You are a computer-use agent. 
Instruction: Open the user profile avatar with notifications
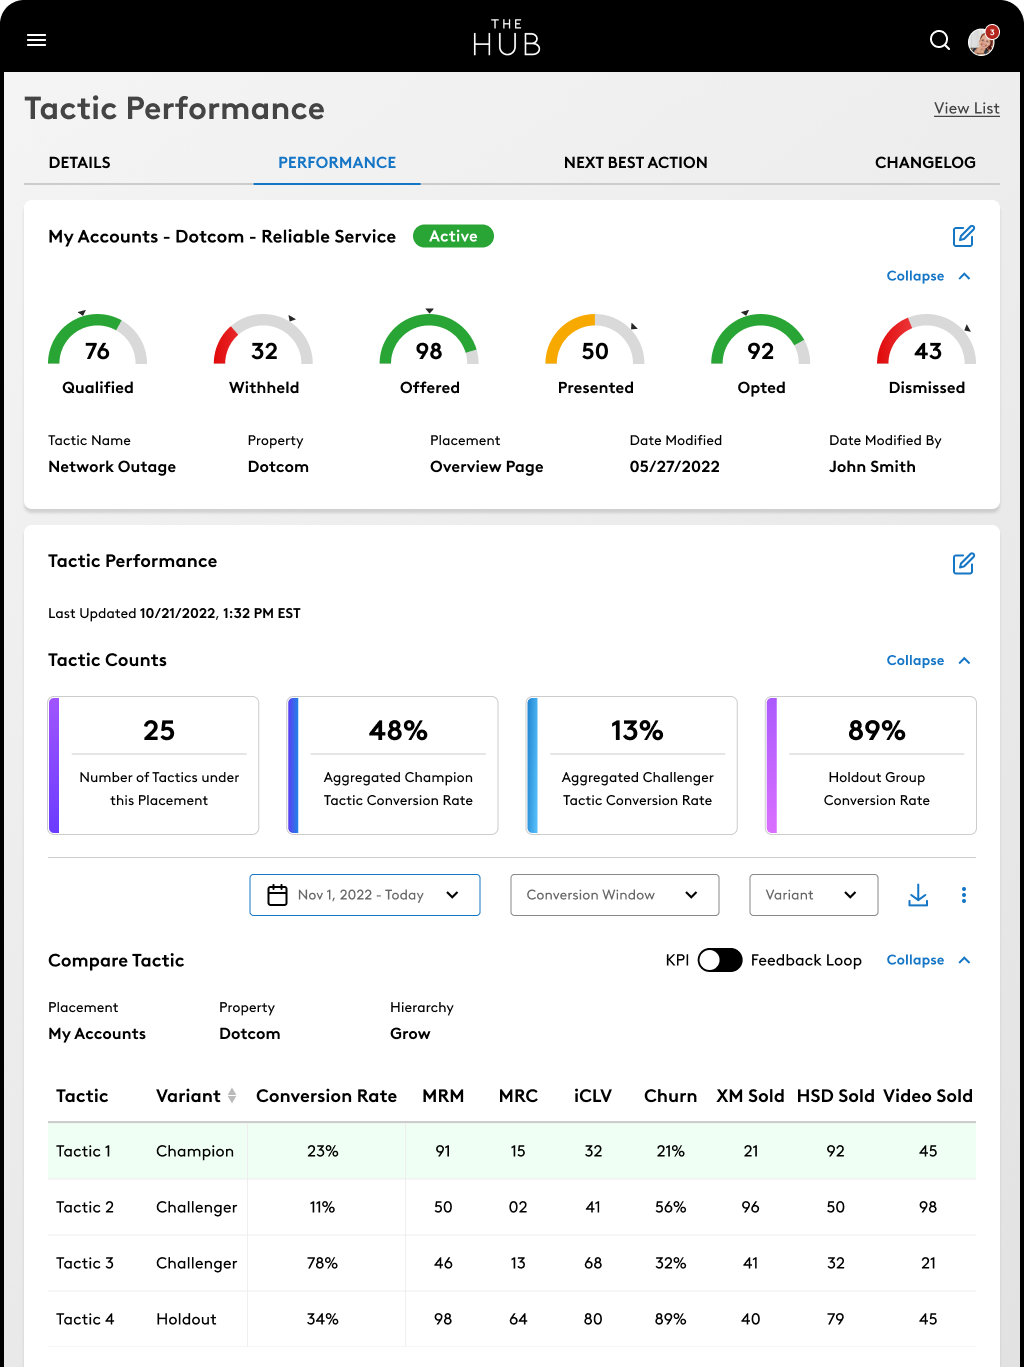point(981,42)
